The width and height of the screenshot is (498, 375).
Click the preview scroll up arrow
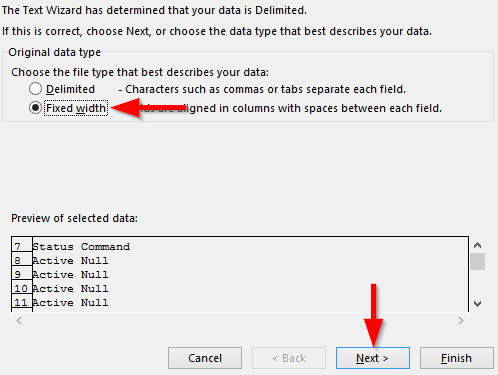[x=477, y=245]
